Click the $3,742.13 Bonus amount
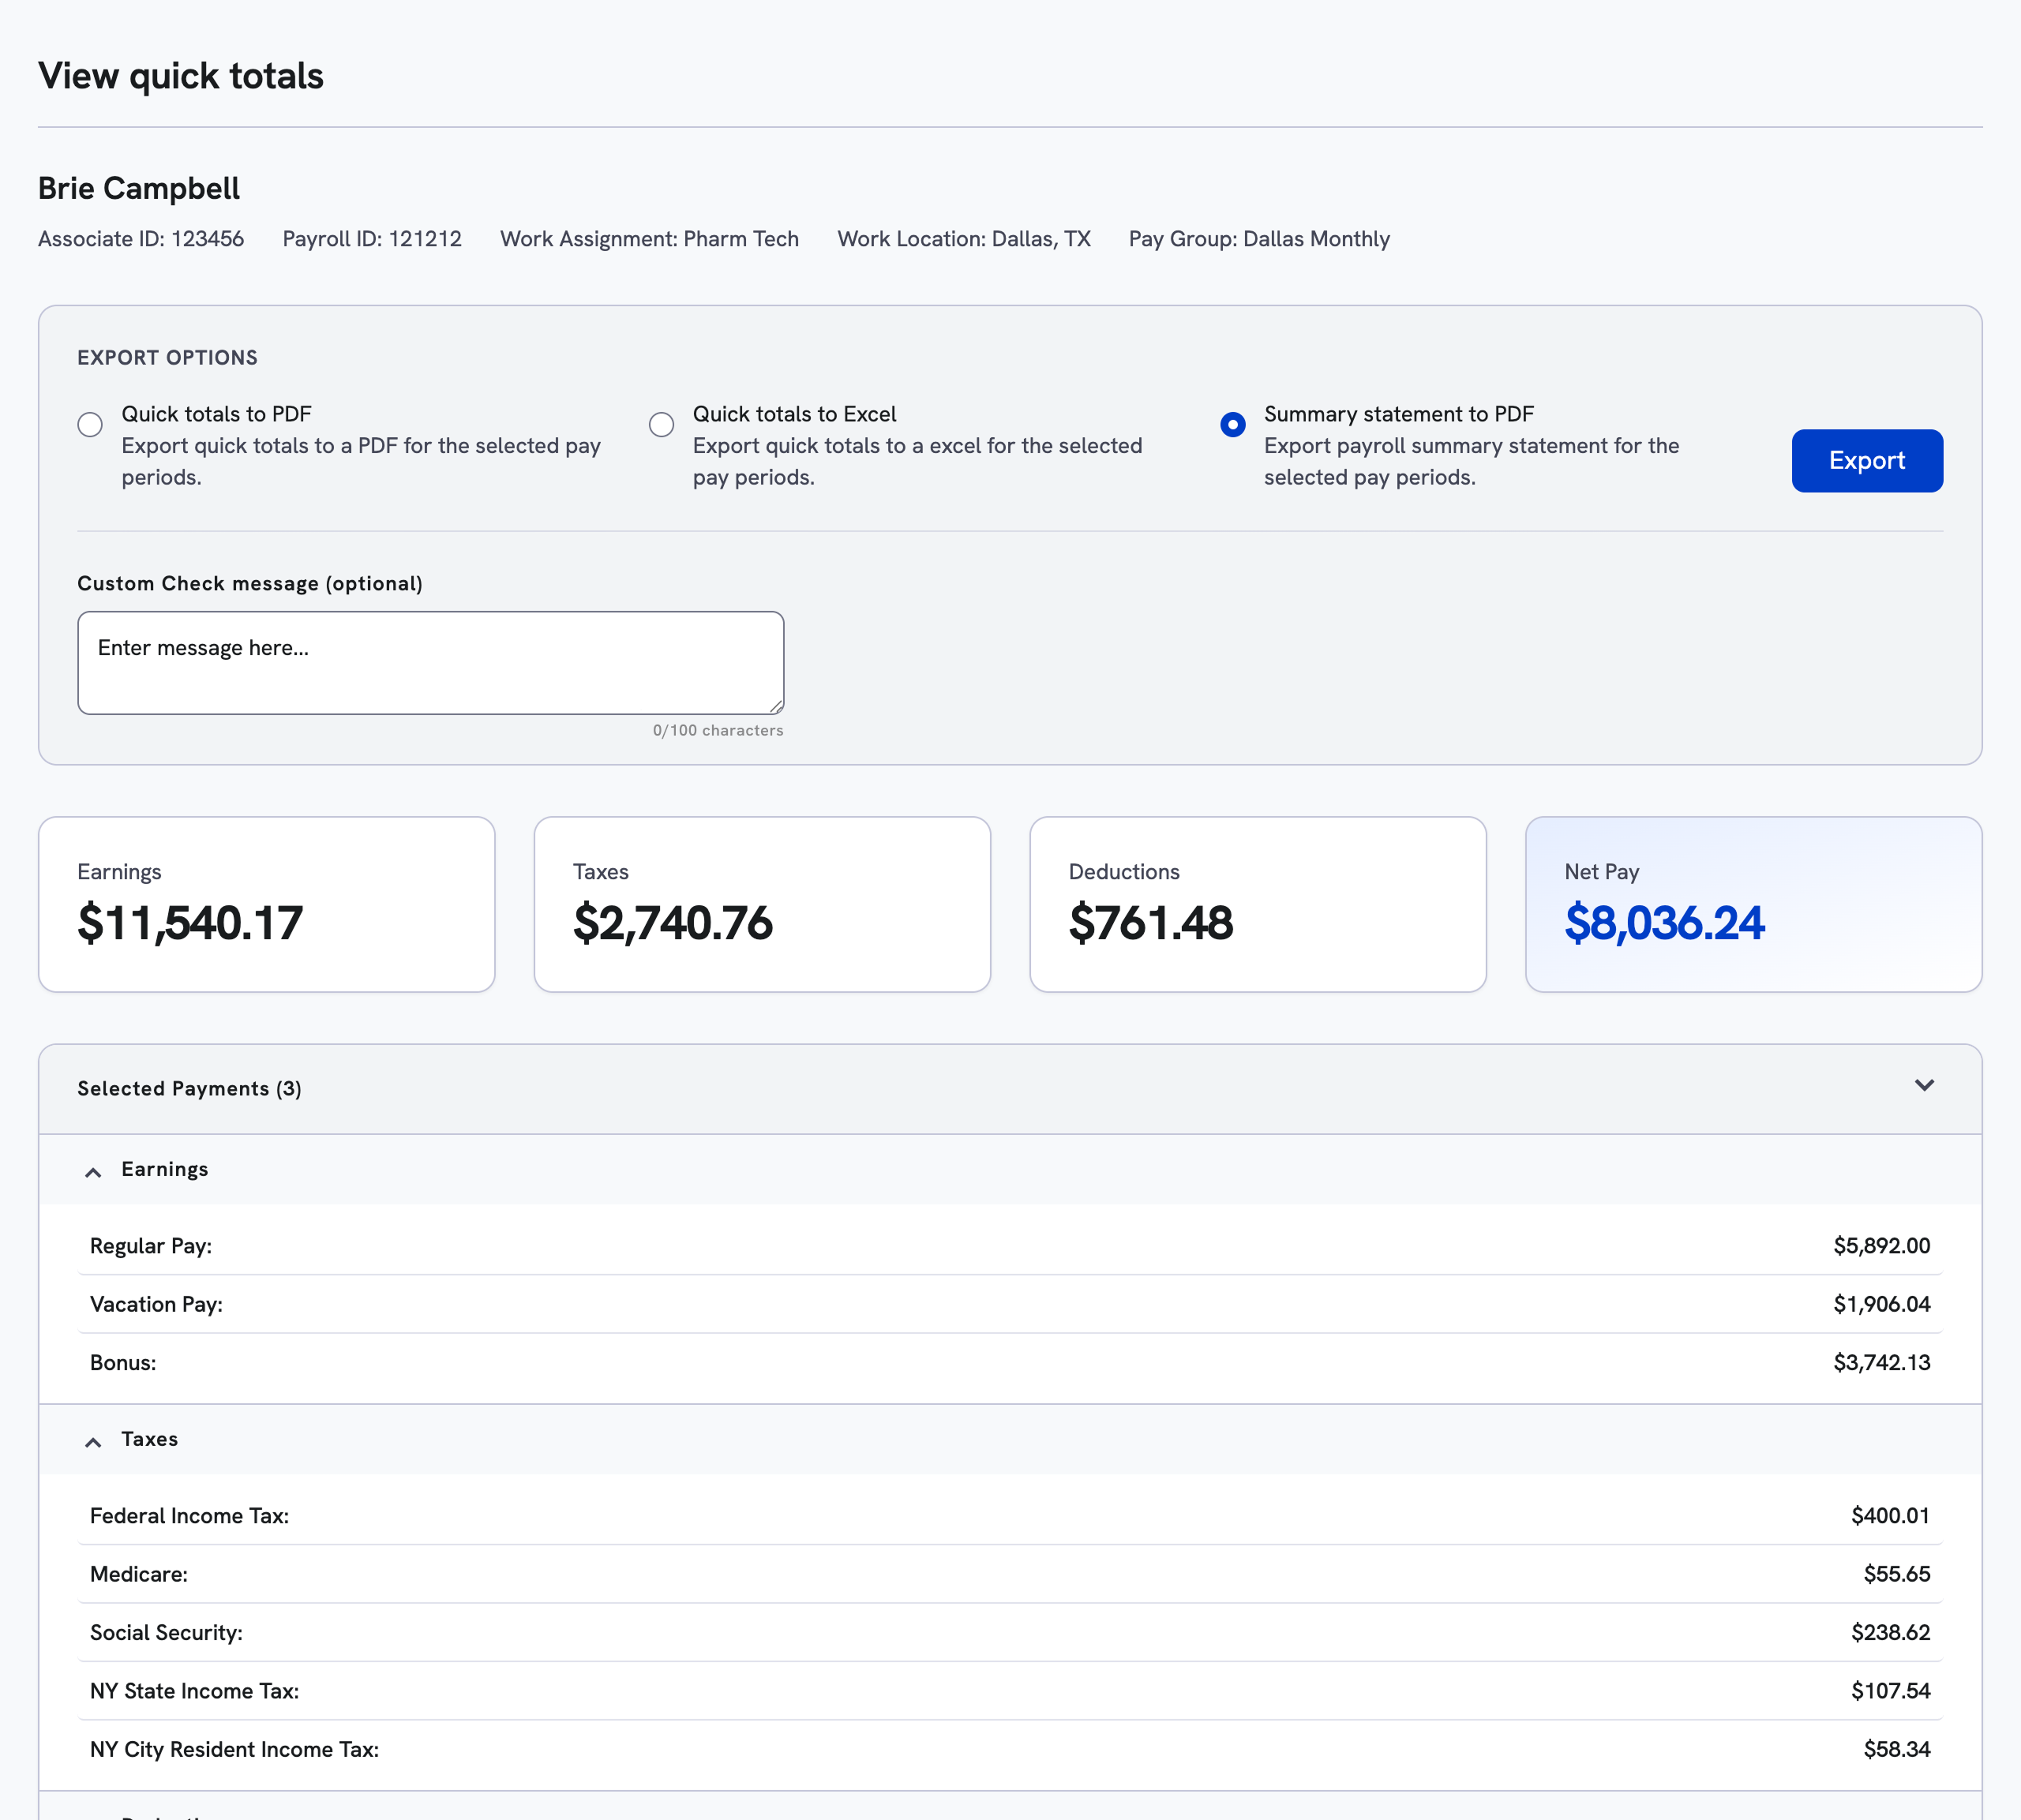This screenshot has width=2021, height=1820. point(1881,1363)
